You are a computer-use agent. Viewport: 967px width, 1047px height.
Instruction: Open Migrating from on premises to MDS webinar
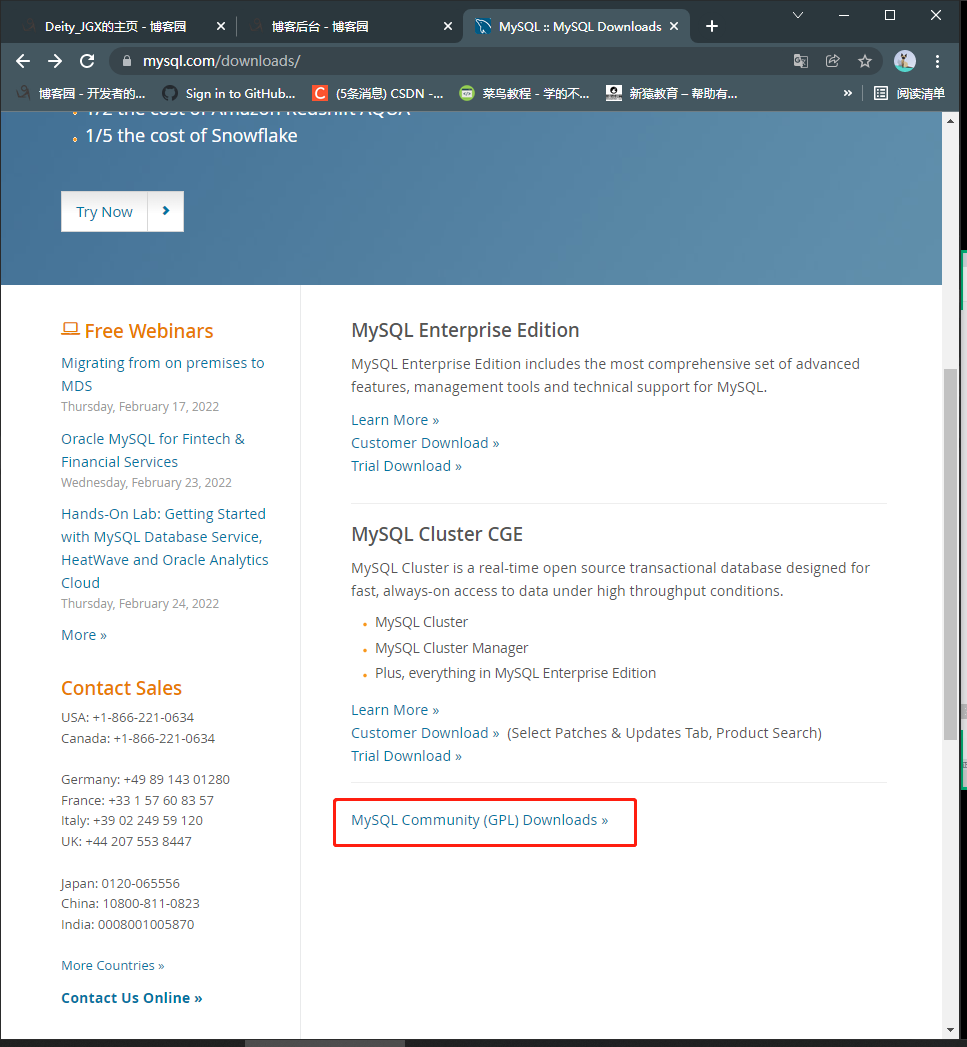pos(163,375)
